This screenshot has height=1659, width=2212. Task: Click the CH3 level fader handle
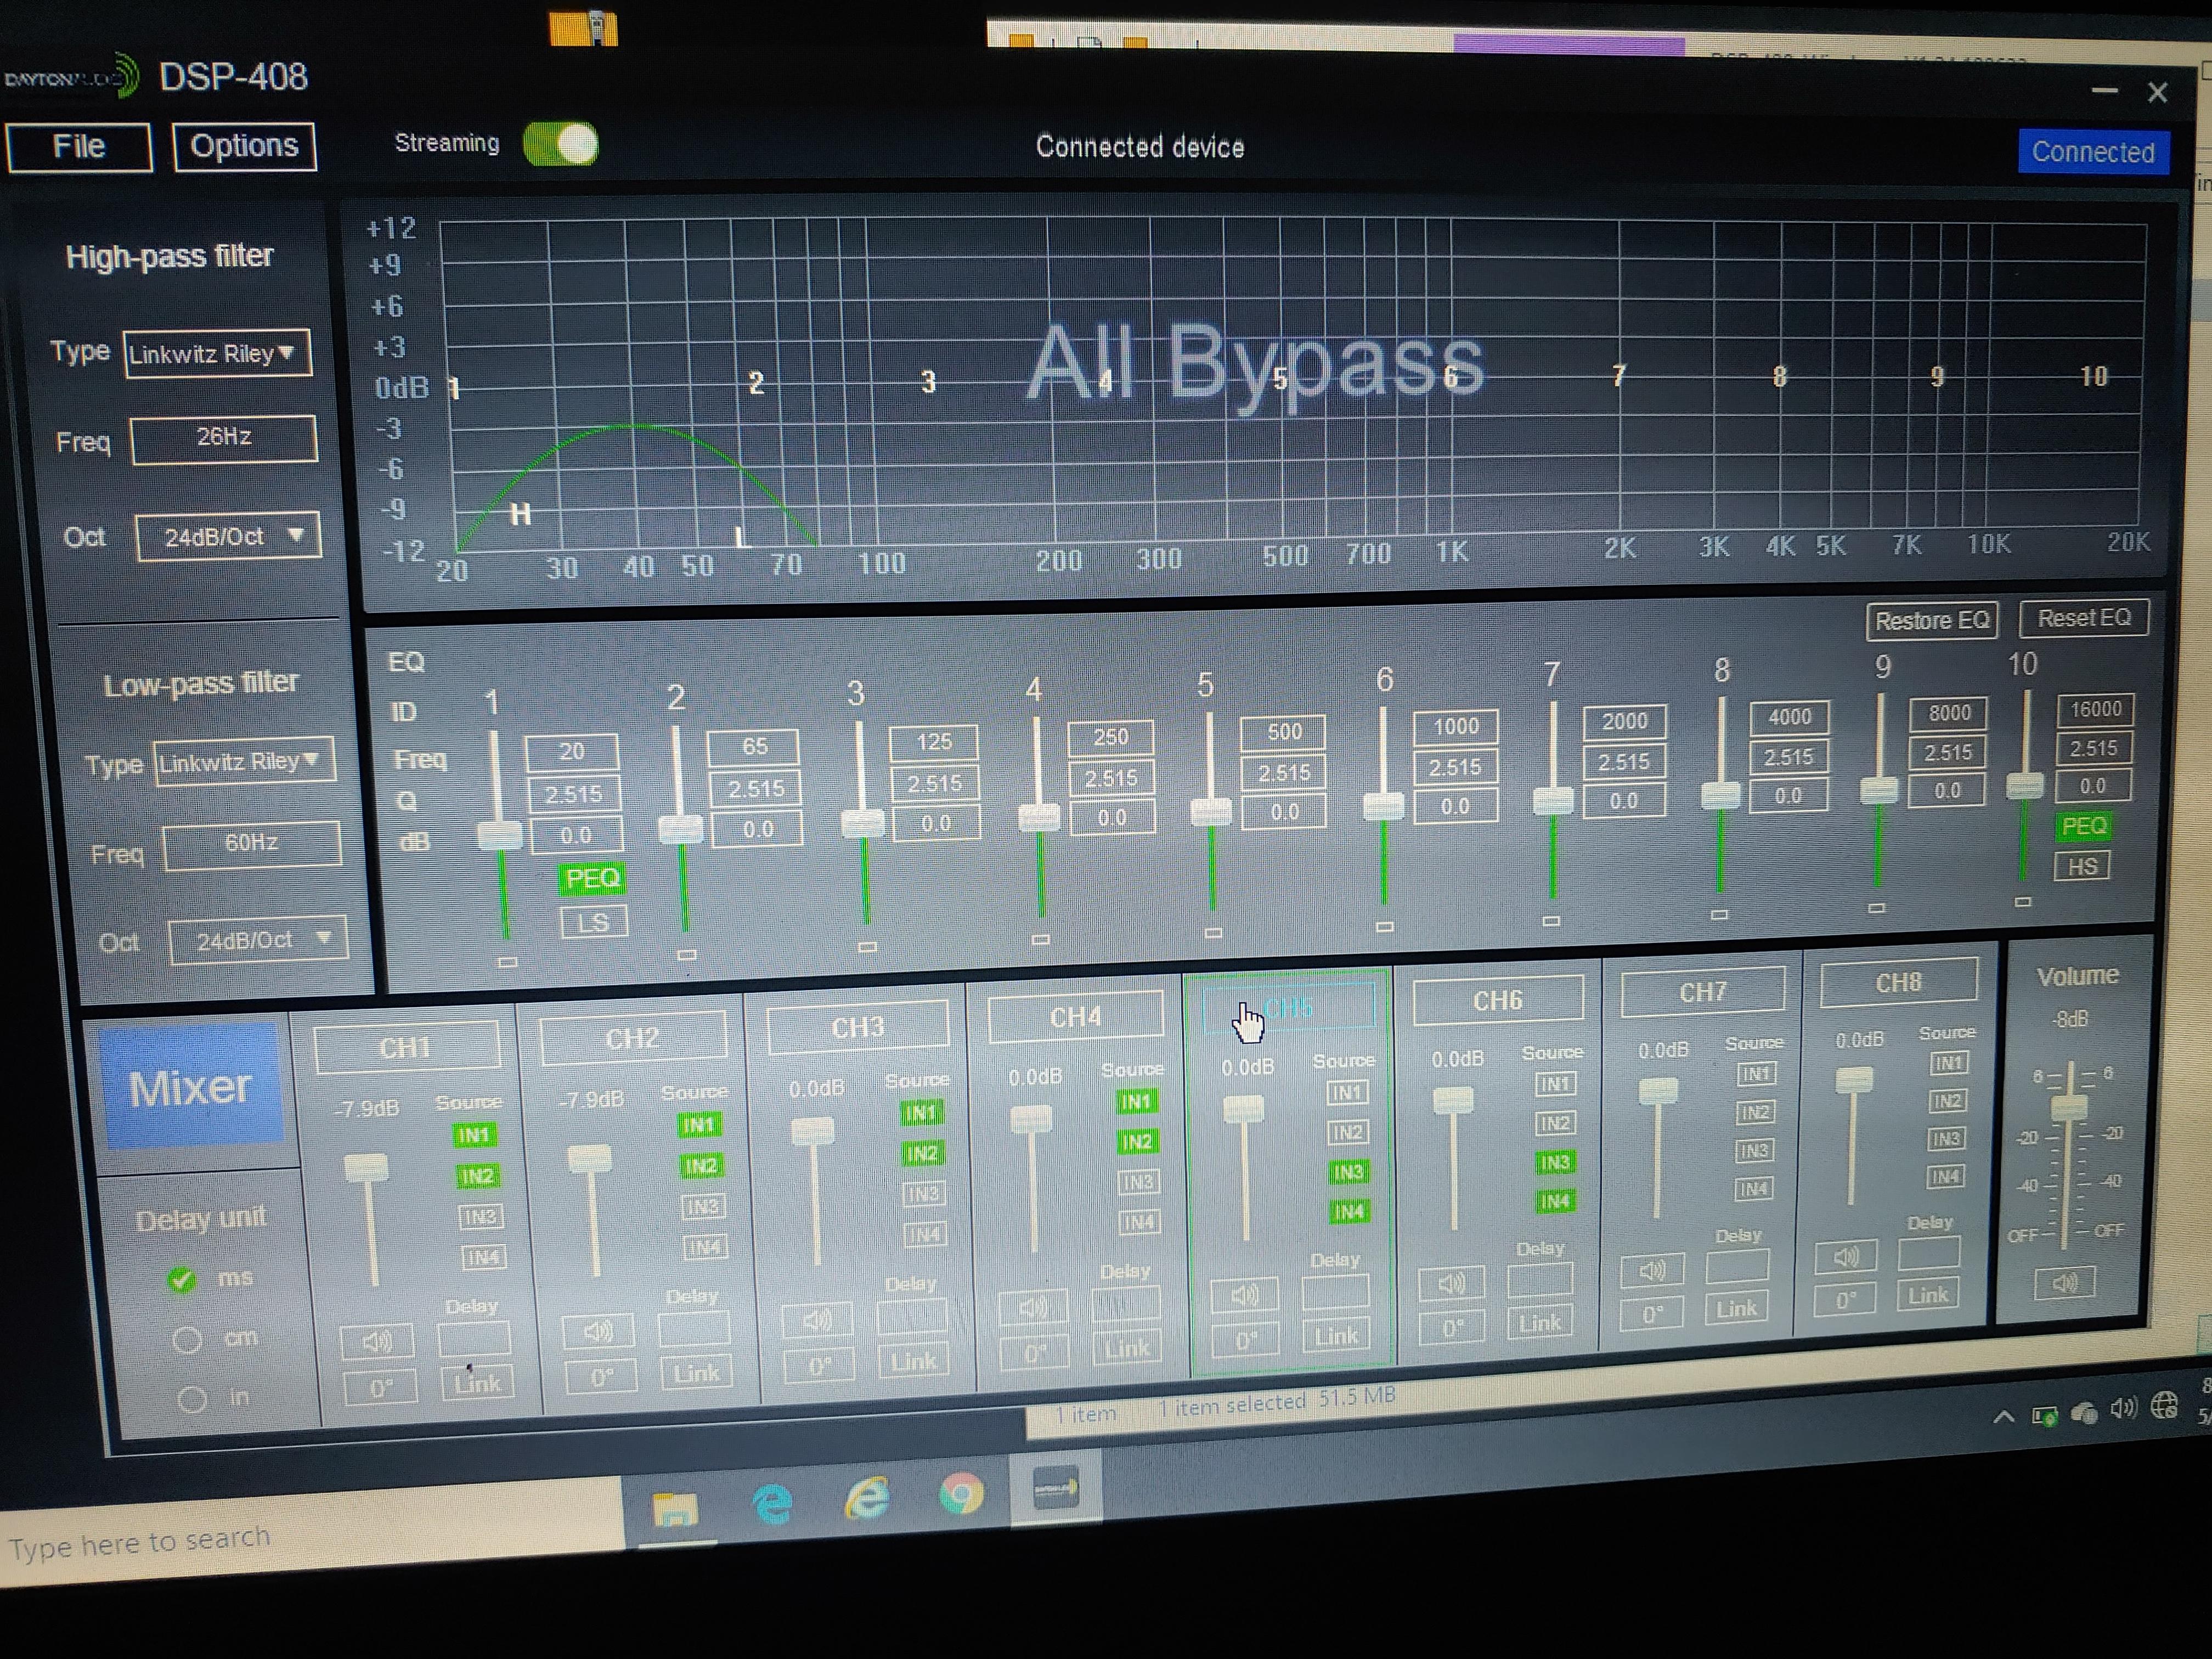(x=812, y=1132)
